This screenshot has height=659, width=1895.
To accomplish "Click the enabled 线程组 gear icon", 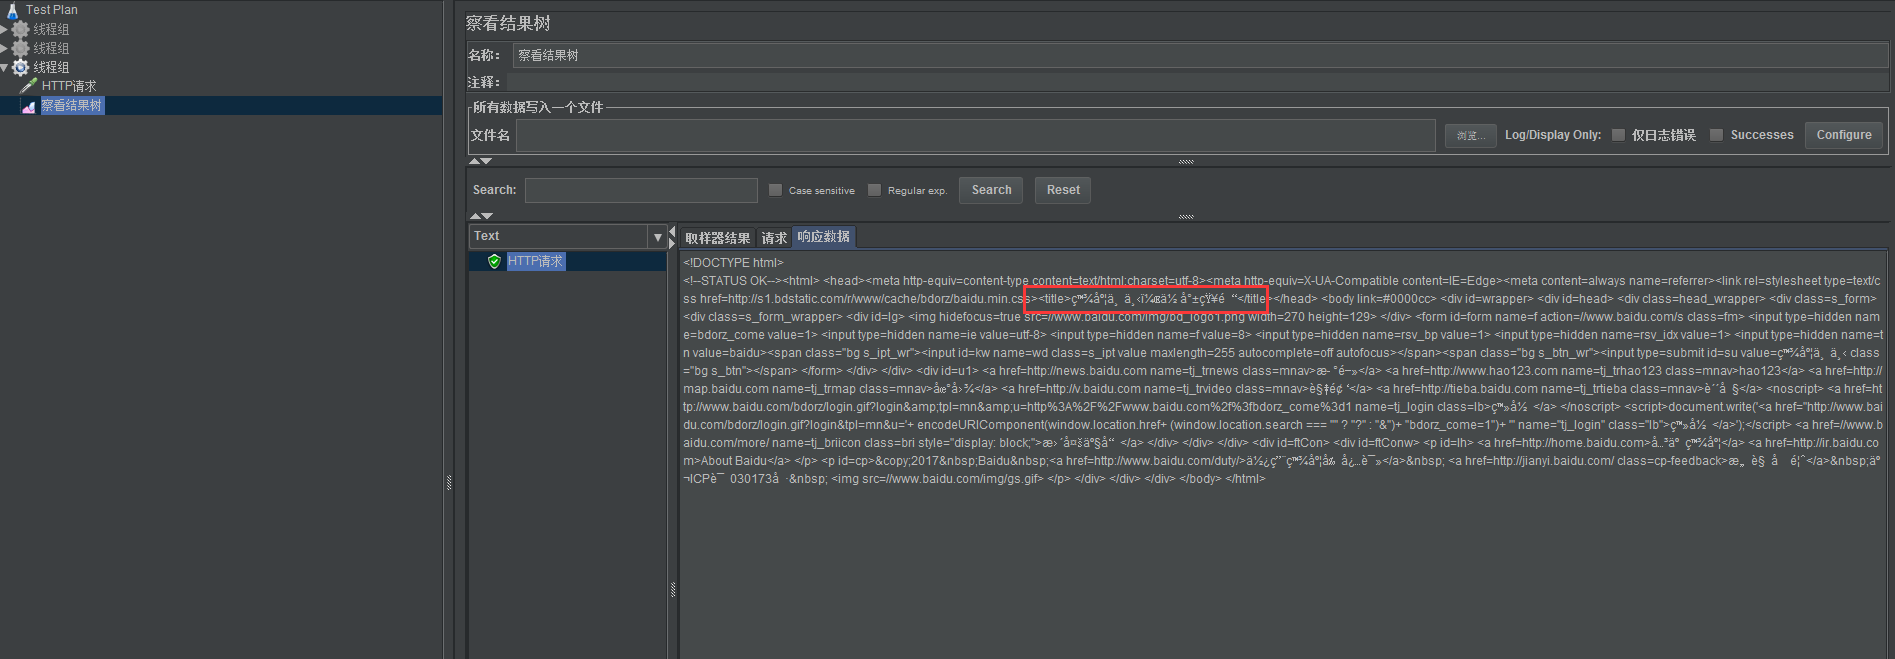I will click(x=20, y=67).
